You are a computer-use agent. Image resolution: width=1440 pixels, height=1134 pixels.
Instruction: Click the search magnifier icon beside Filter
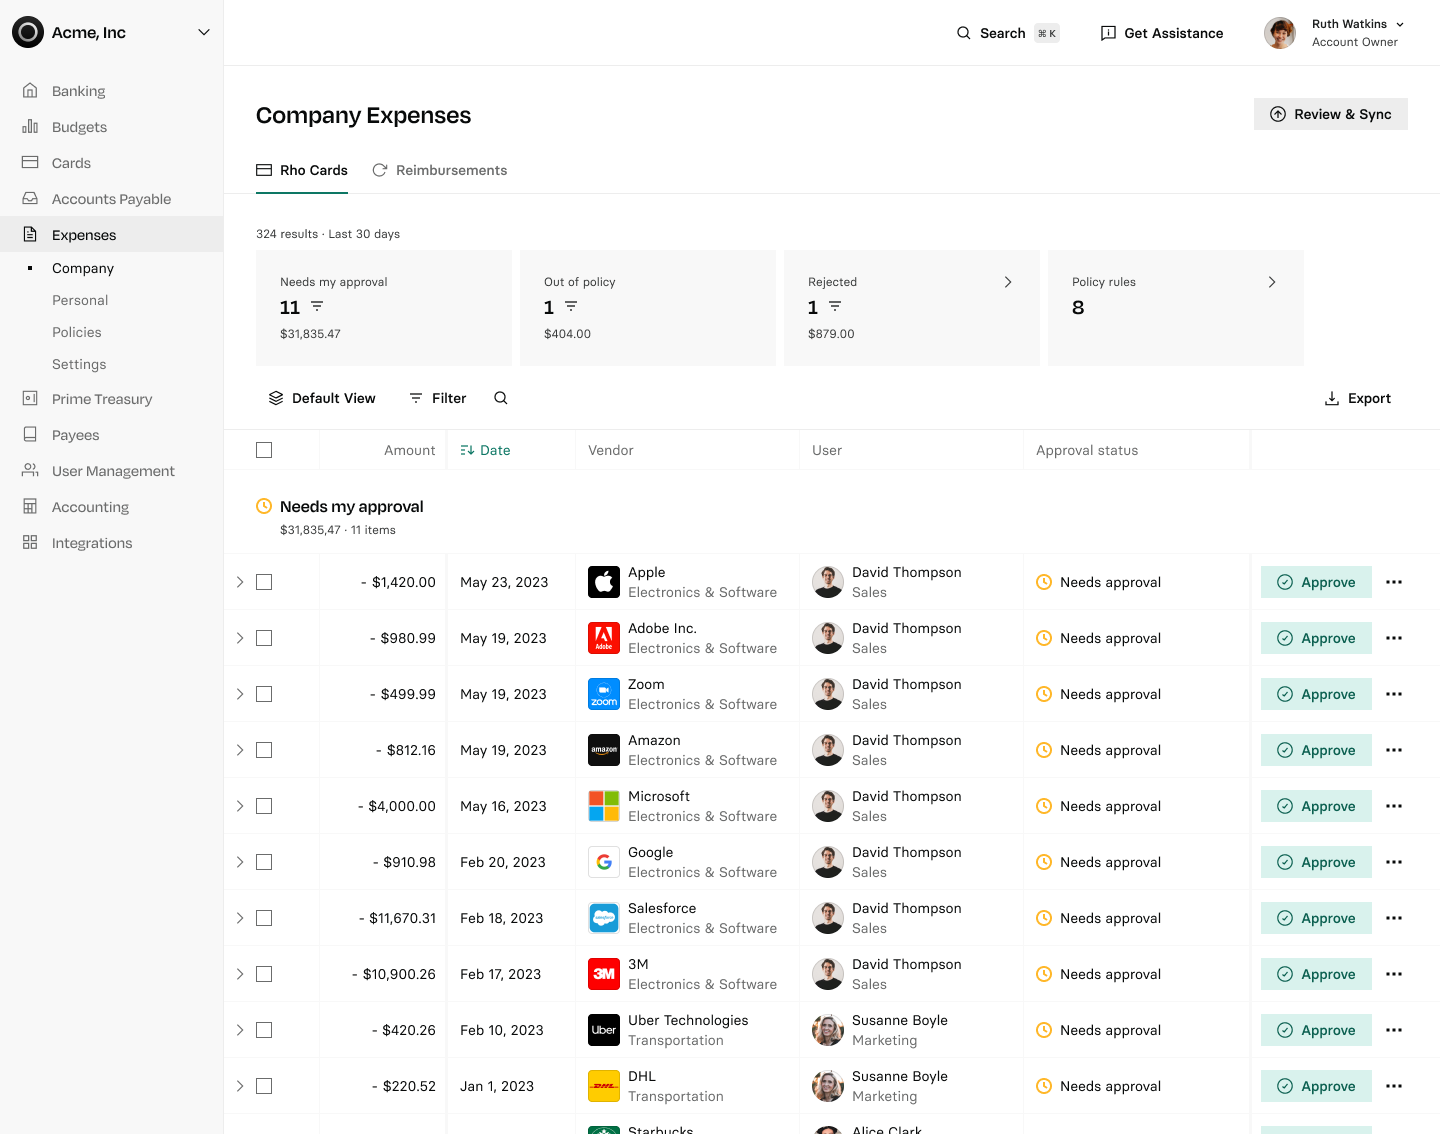pyautogui.click(x=501, y=398)
